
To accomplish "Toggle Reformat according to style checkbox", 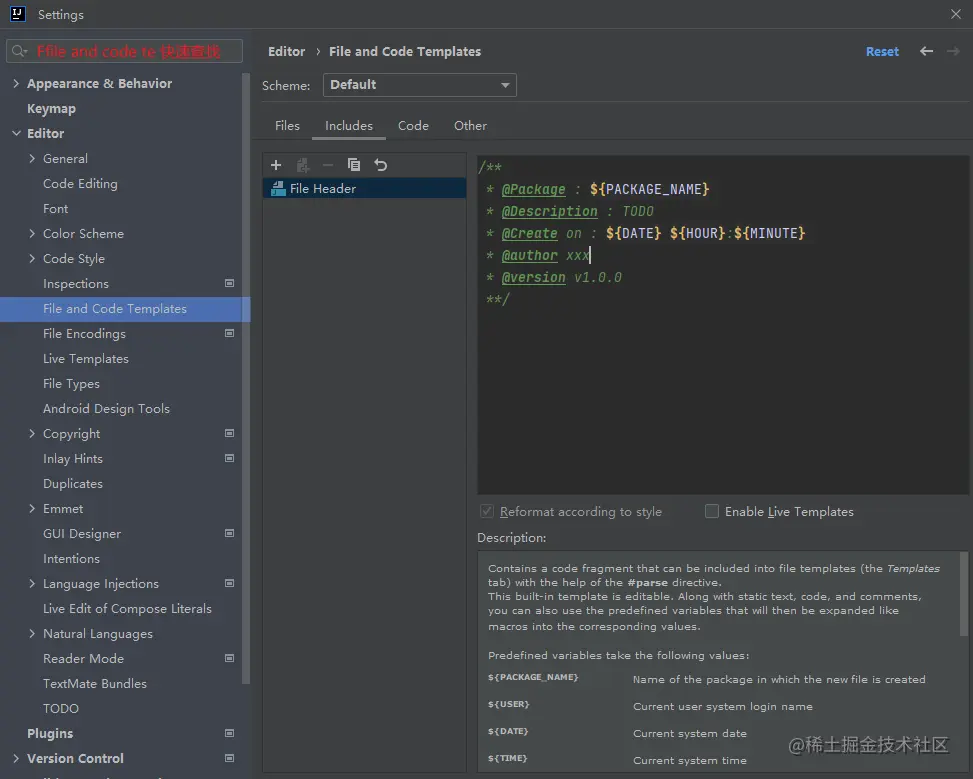I will click(487, 511).
